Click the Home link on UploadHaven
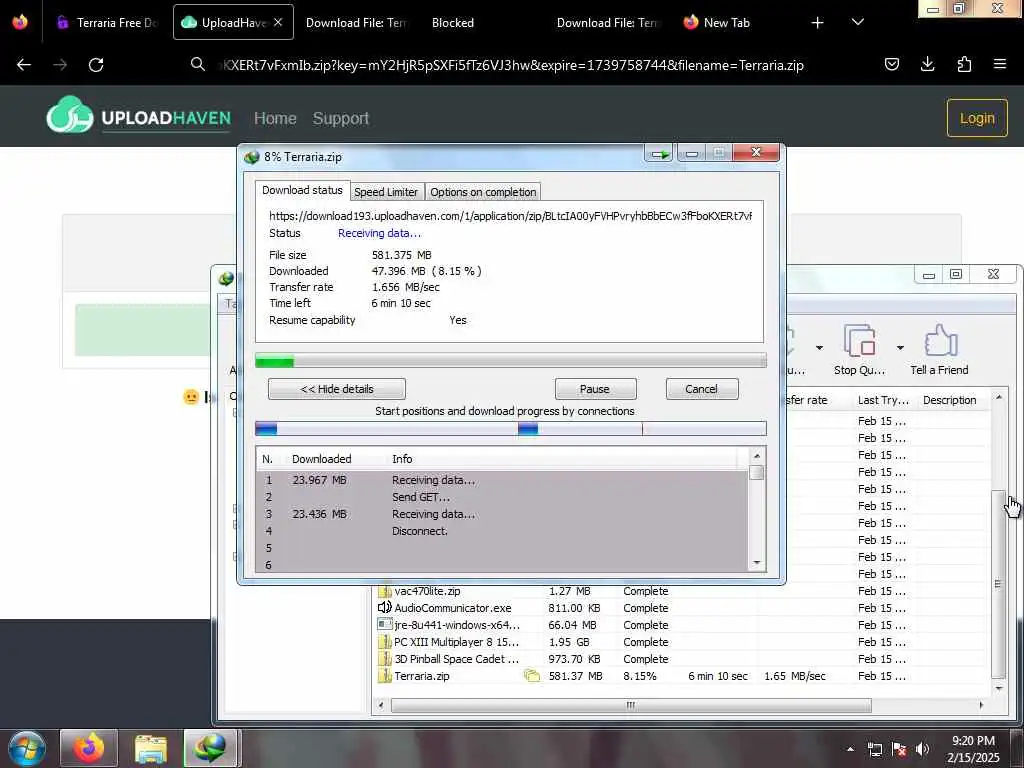 [x=275, y=118]
